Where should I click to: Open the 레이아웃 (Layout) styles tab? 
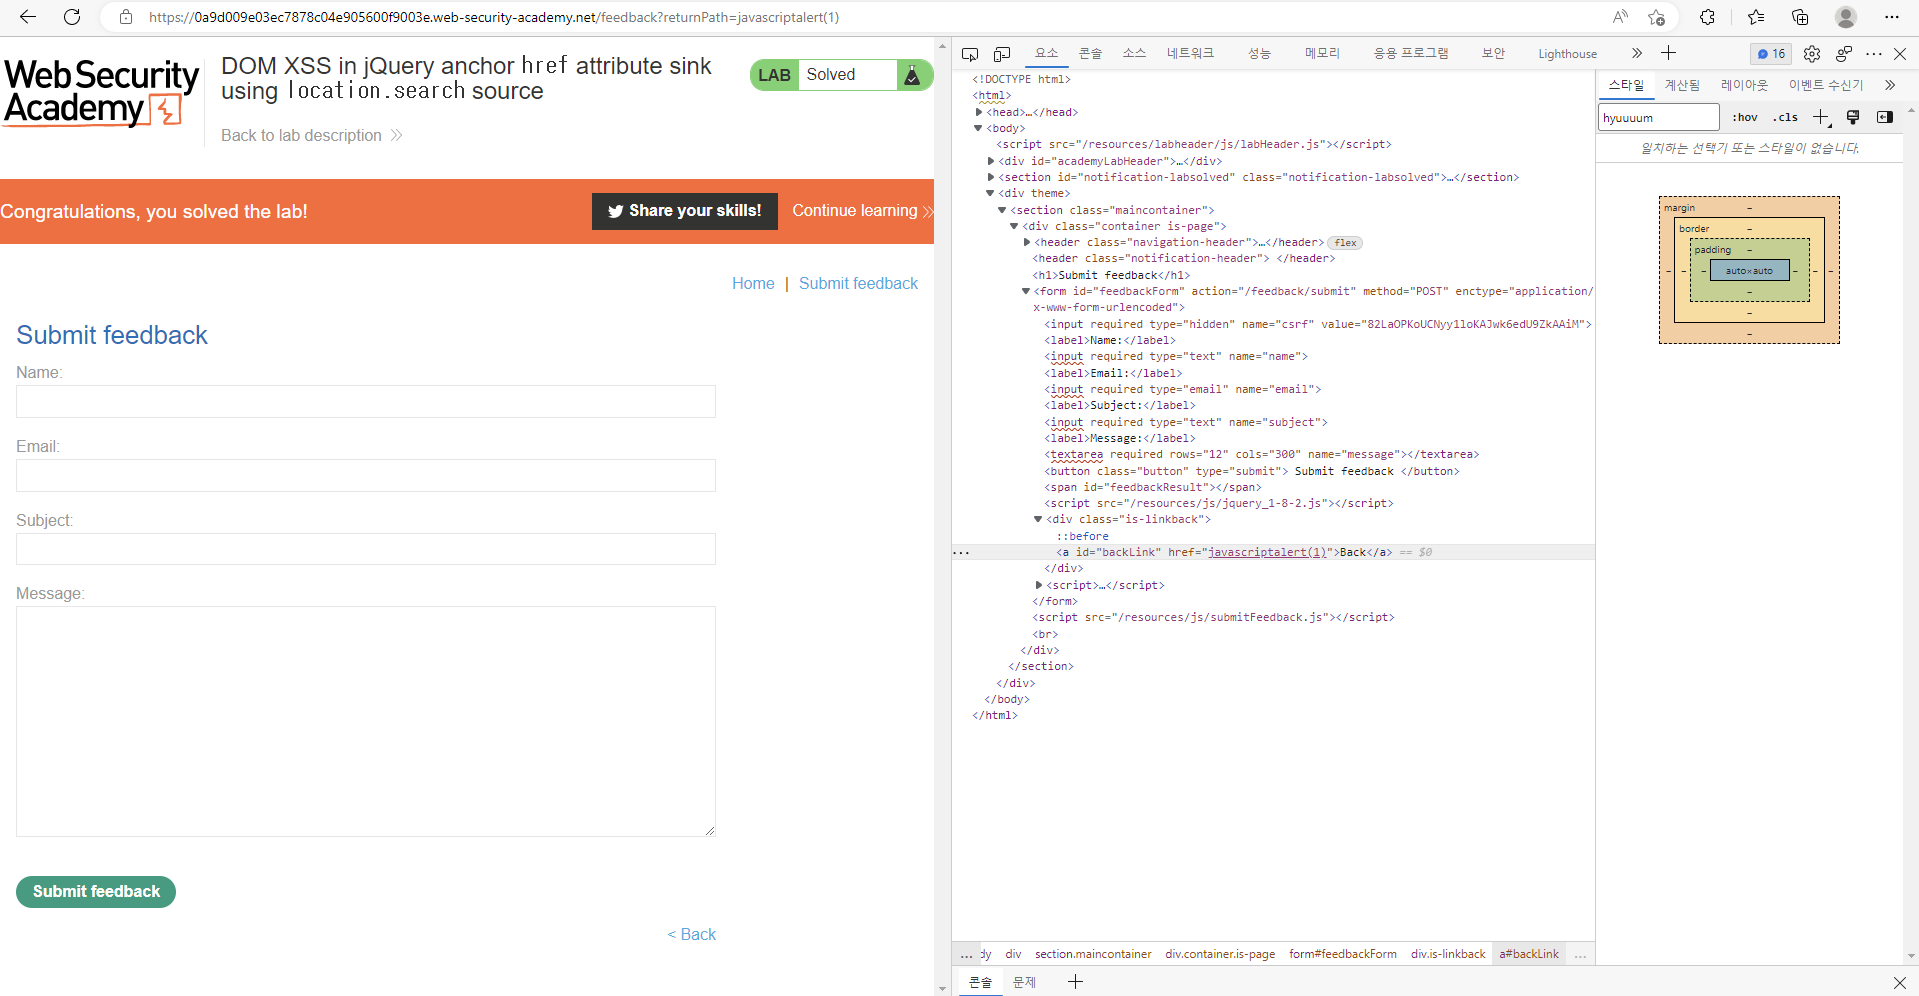(x=1744, y=85)
